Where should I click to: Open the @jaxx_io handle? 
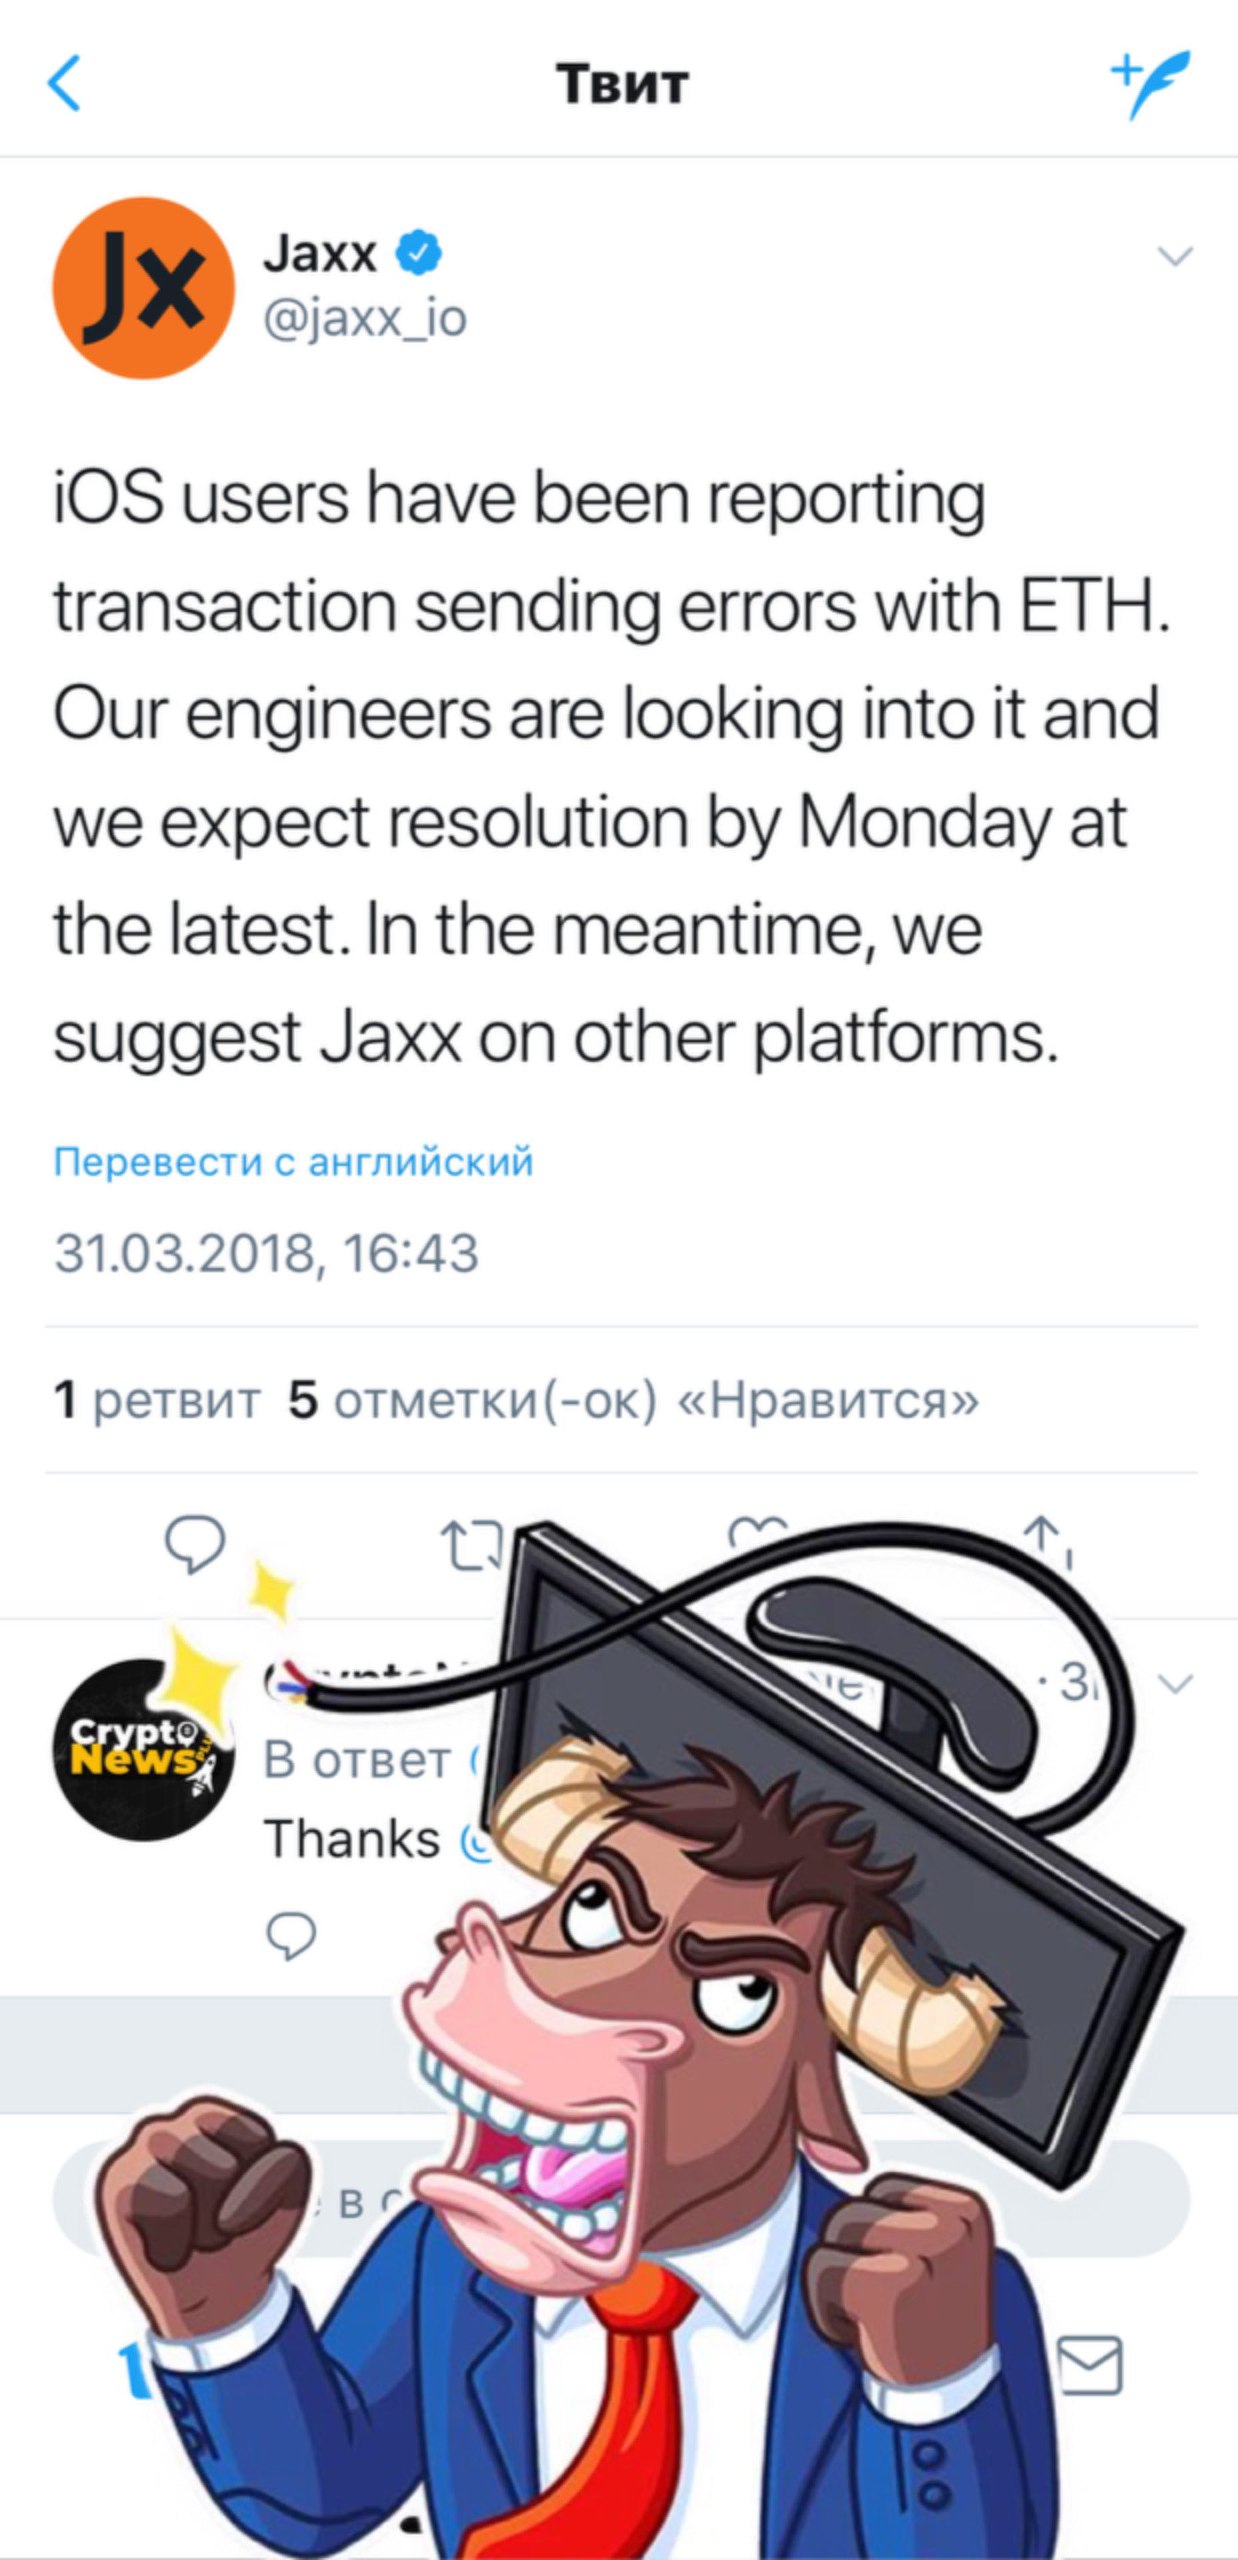click(365, 320)
